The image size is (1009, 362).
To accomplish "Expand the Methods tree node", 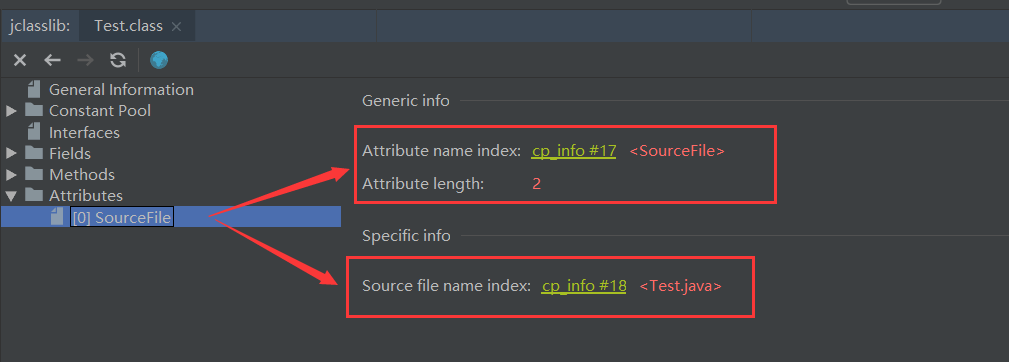I will point(11,175).
